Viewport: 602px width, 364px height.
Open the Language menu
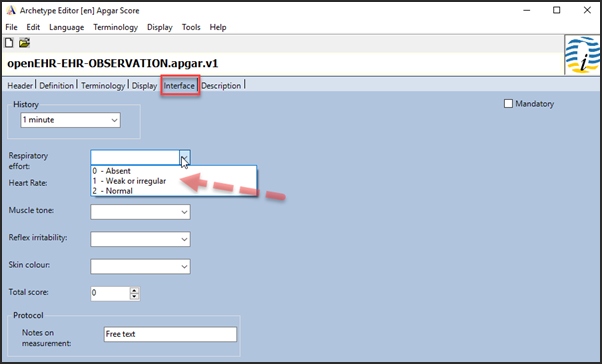point(66,27)
